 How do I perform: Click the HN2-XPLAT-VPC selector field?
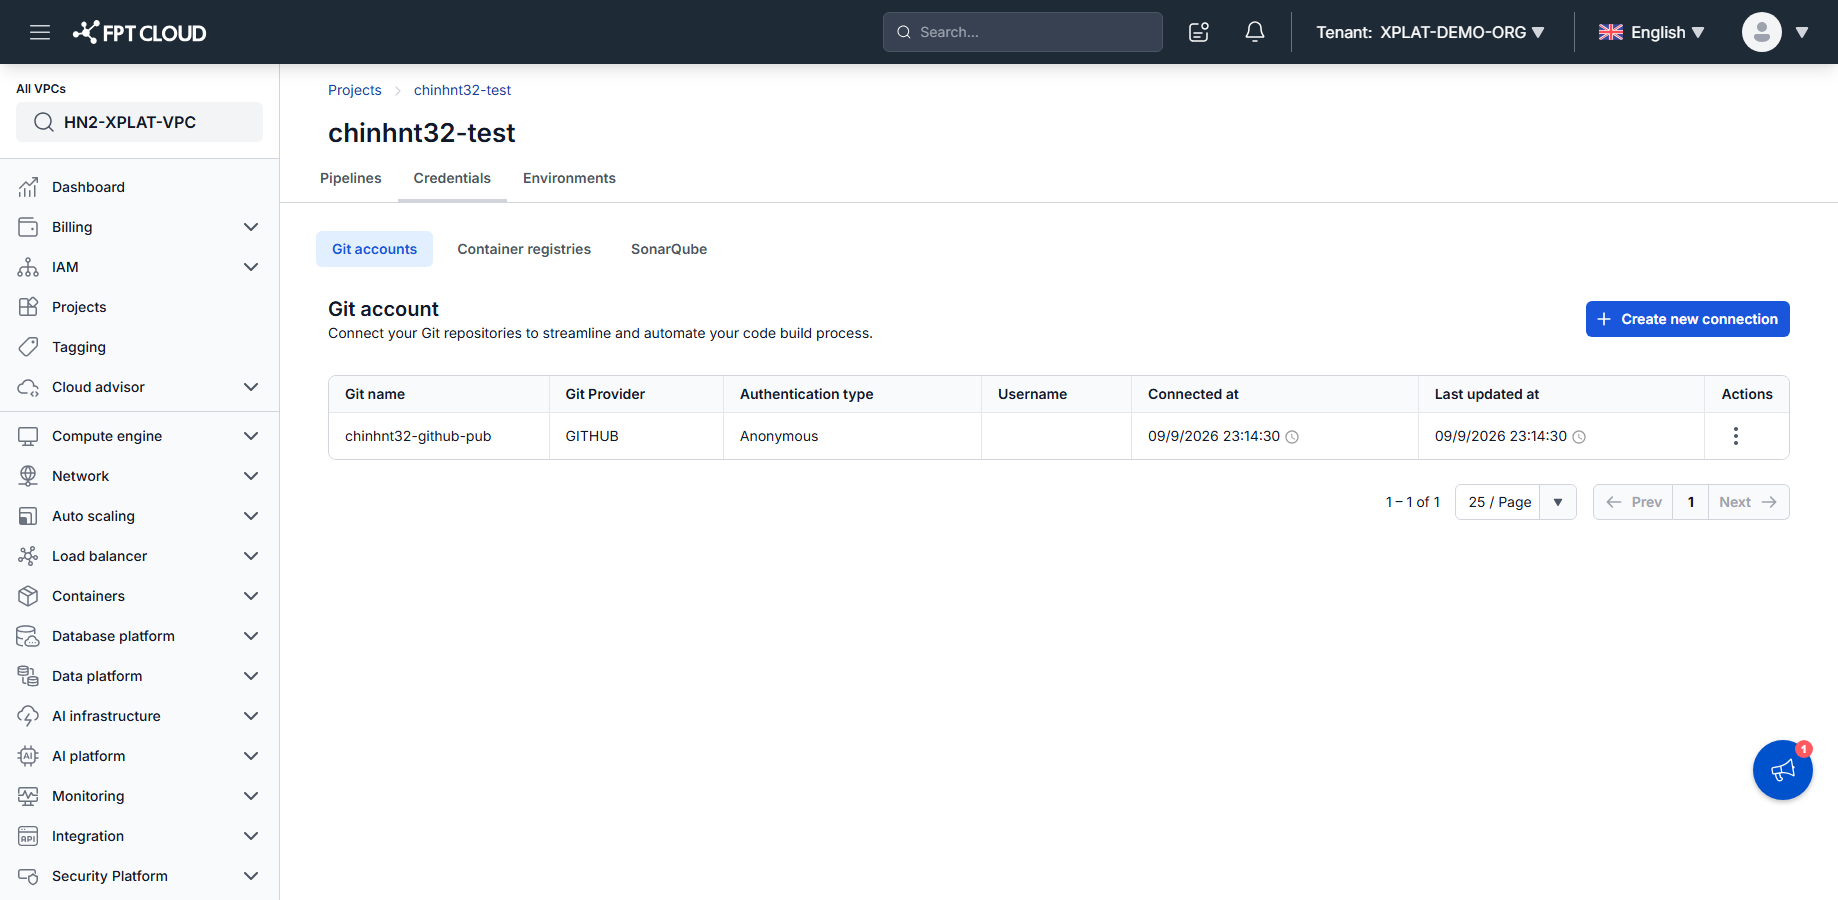click(140, 122)
